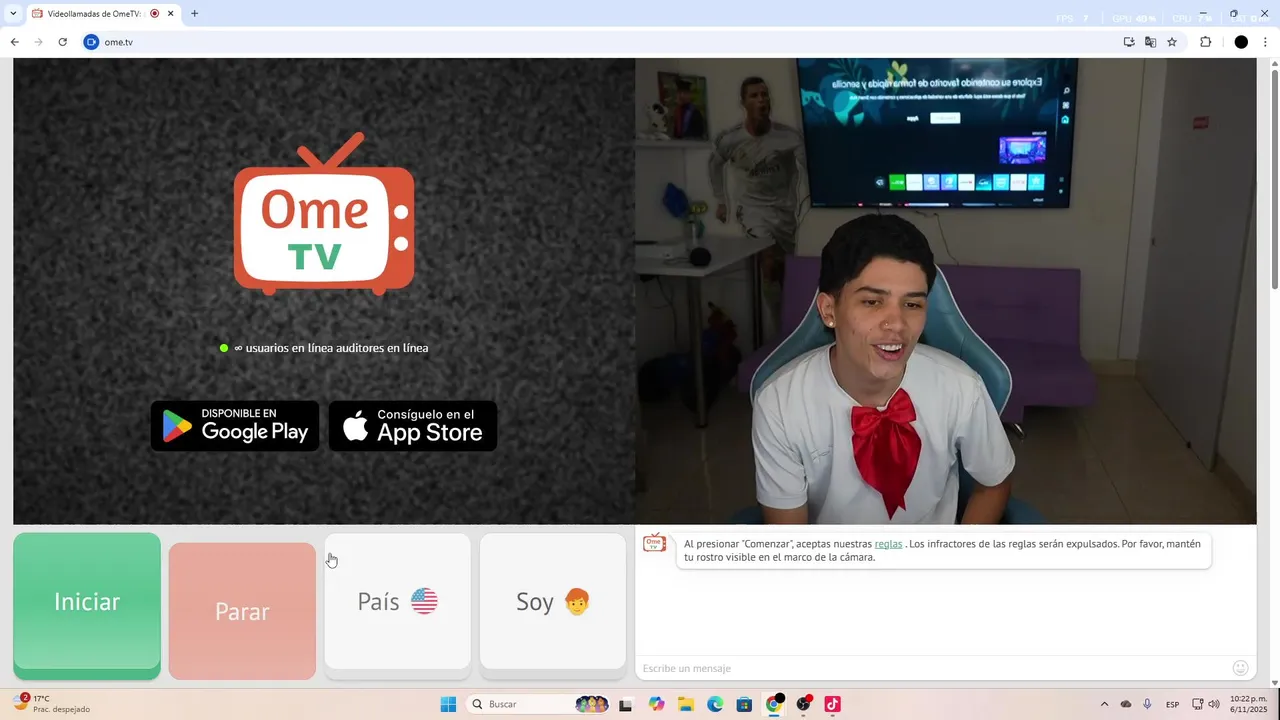Click the local webcam preview
Image resolution: width=1280 pixels, height=720 pixels.
945,291
